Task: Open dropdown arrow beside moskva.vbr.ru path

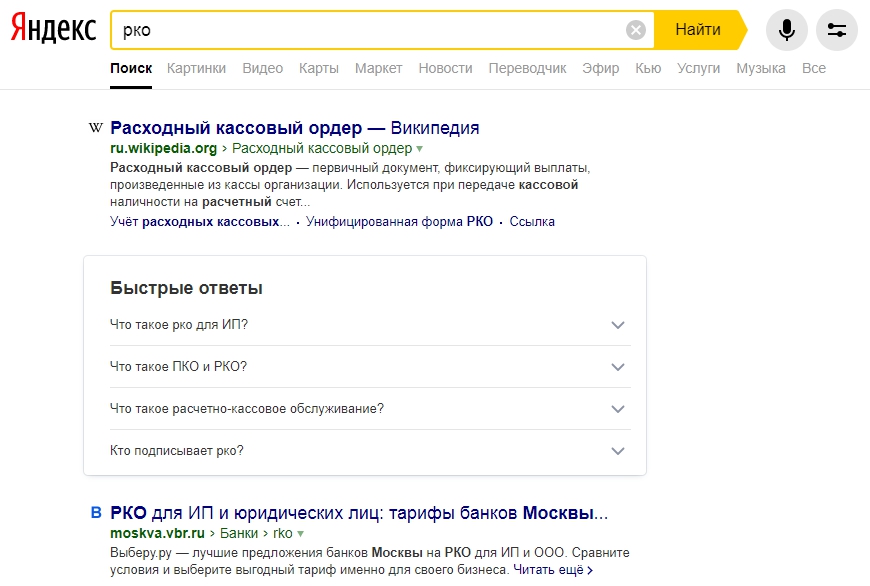Action: tap(300, 534)
